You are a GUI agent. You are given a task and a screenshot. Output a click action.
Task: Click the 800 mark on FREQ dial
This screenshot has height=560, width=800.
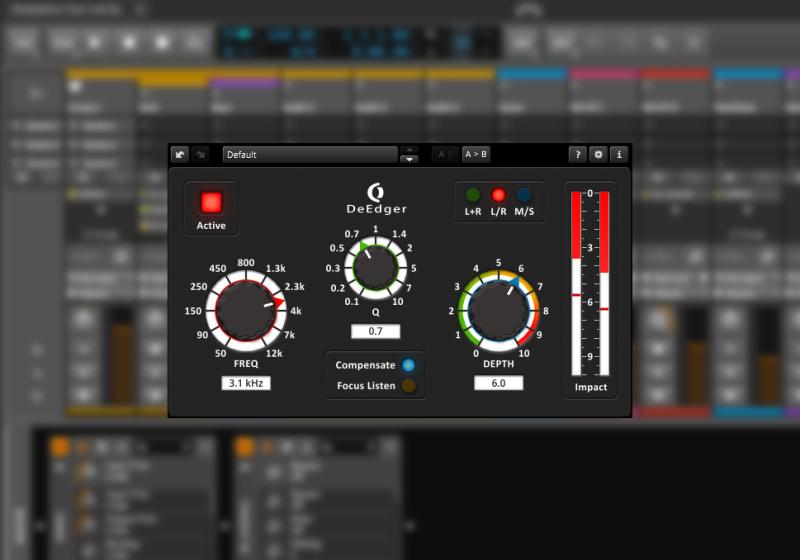(x=246, y=263)
